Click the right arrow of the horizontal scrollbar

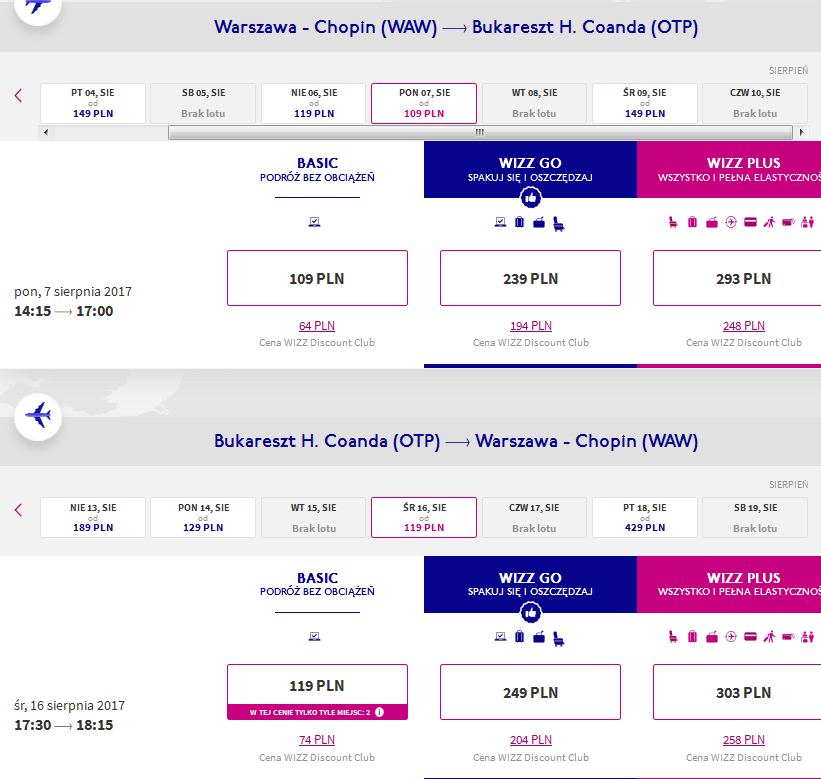click(801, 132)
